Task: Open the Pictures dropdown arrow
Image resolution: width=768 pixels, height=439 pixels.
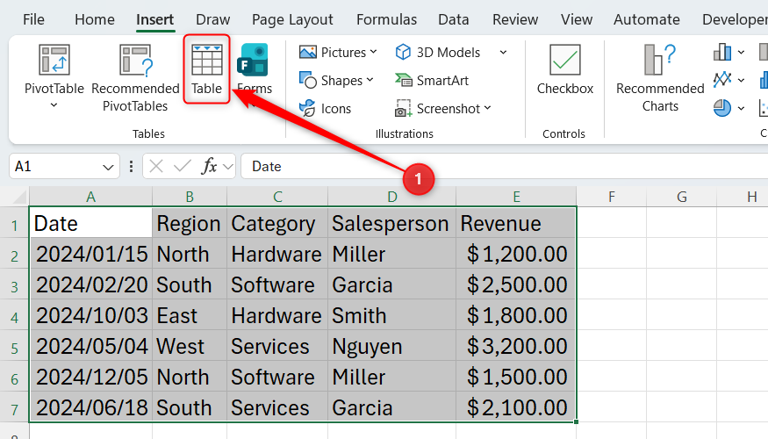Action: pyautogui.click(x=373, y=51)
